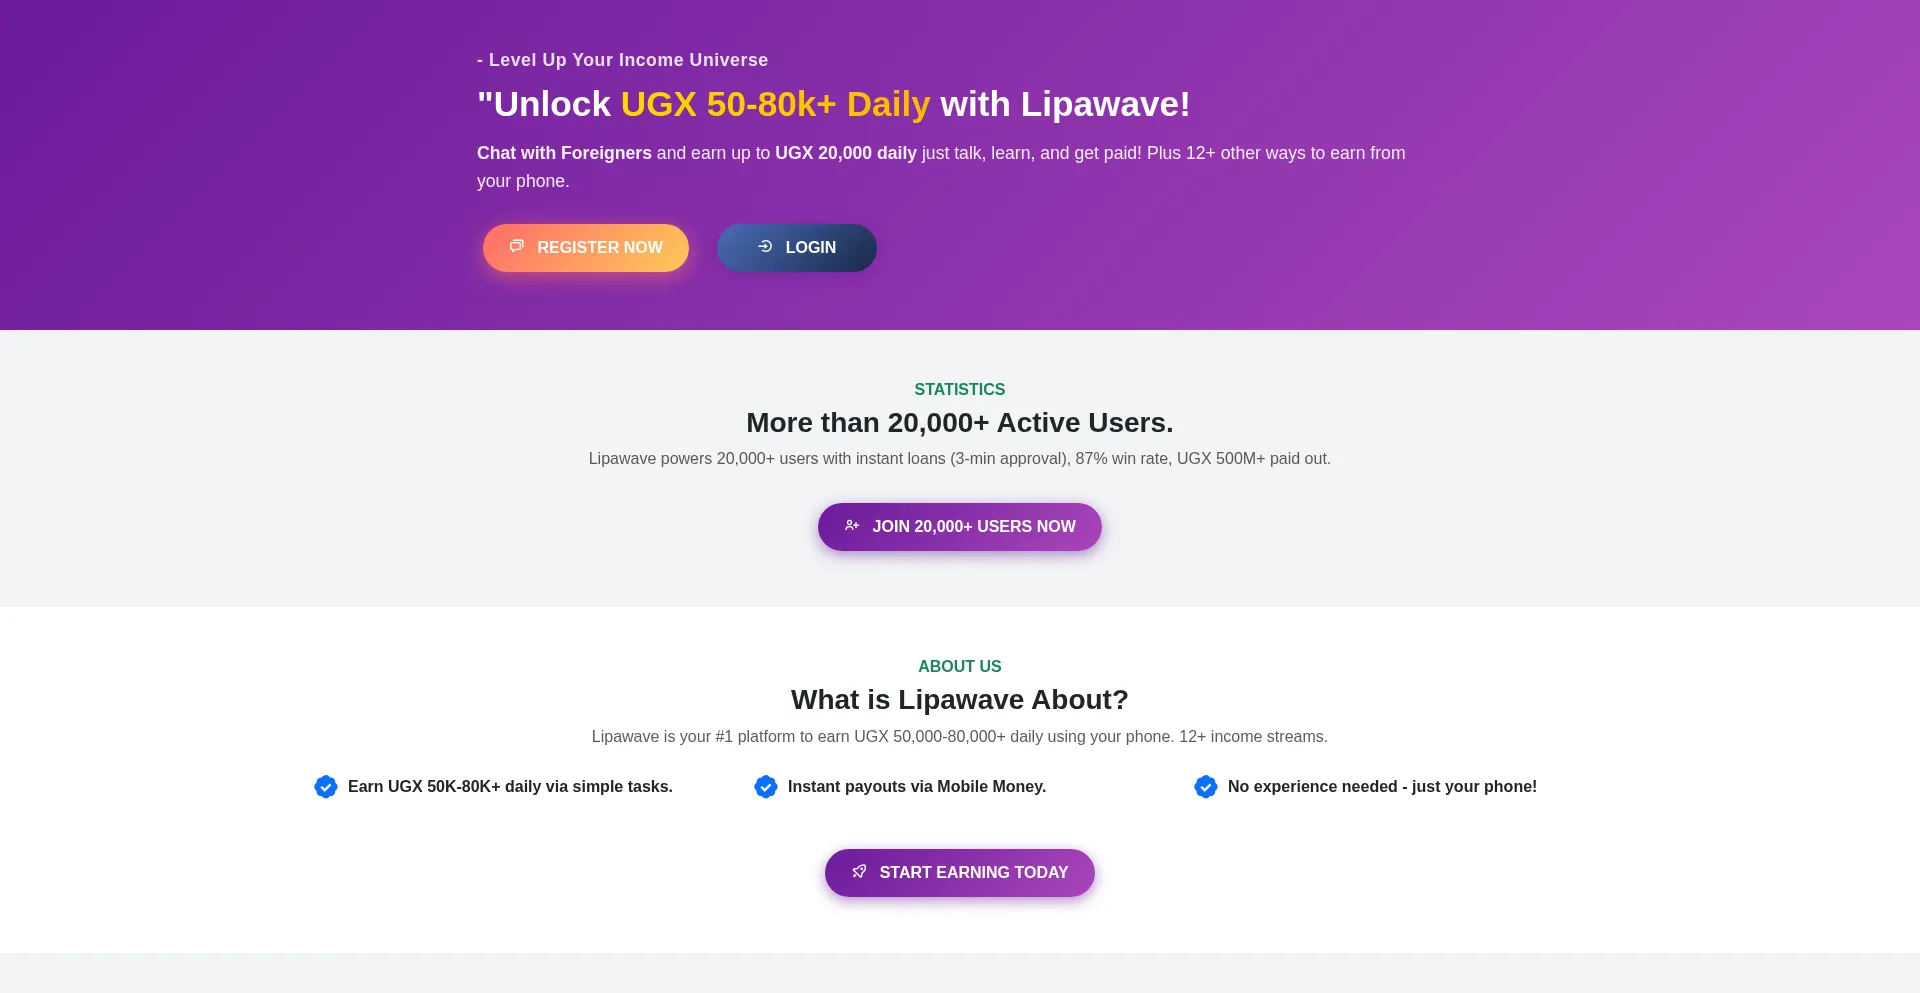Click the "Level Up Your Income Universe" tagline
This screenshot has width=1920, height=993.
click(x=628, y=60)
